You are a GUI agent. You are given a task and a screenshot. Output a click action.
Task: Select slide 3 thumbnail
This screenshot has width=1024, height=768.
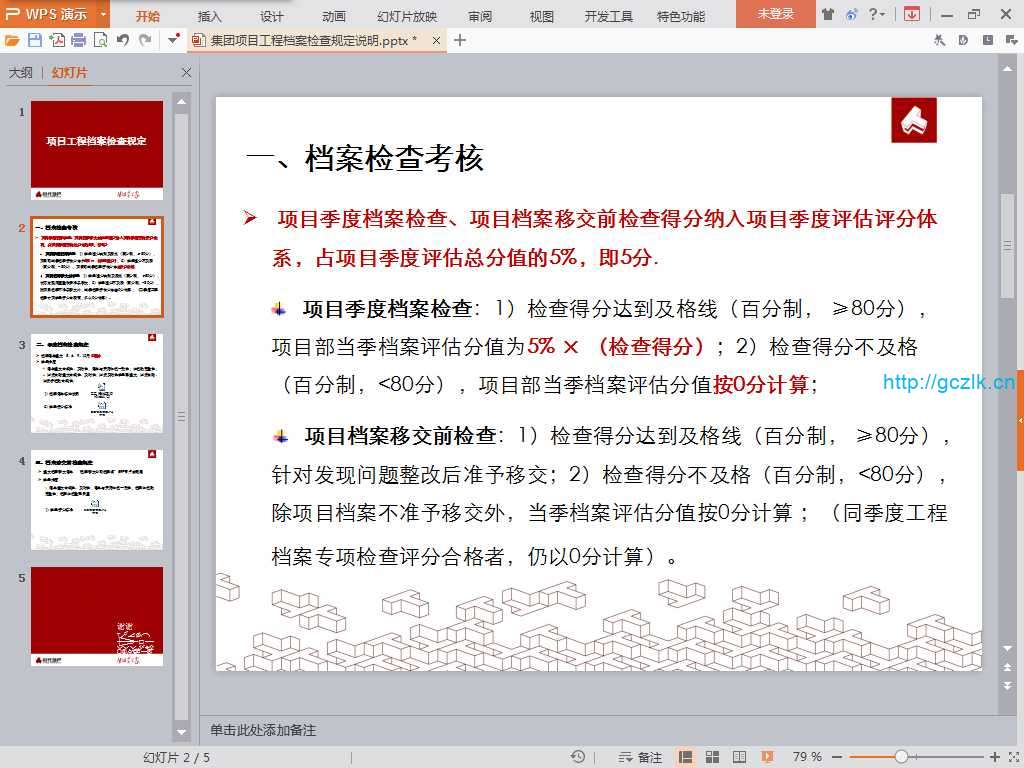97,383
